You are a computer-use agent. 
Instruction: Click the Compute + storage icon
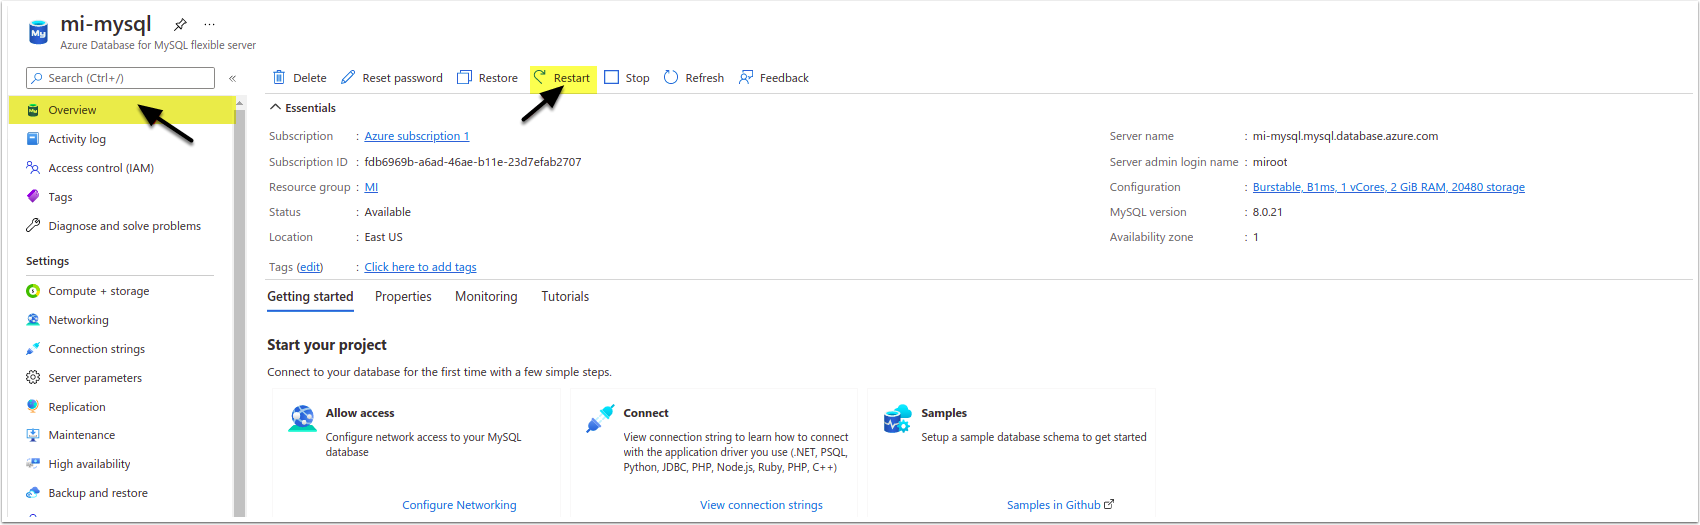pos(33,291)
